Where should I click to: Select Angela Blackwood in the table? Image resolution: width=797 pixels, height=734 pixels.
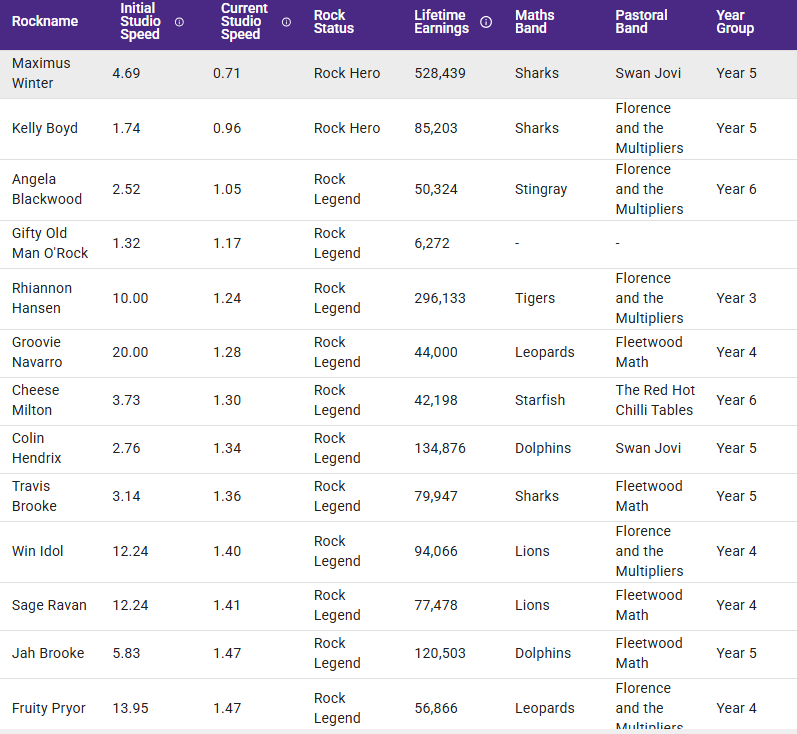click(47, 189)
